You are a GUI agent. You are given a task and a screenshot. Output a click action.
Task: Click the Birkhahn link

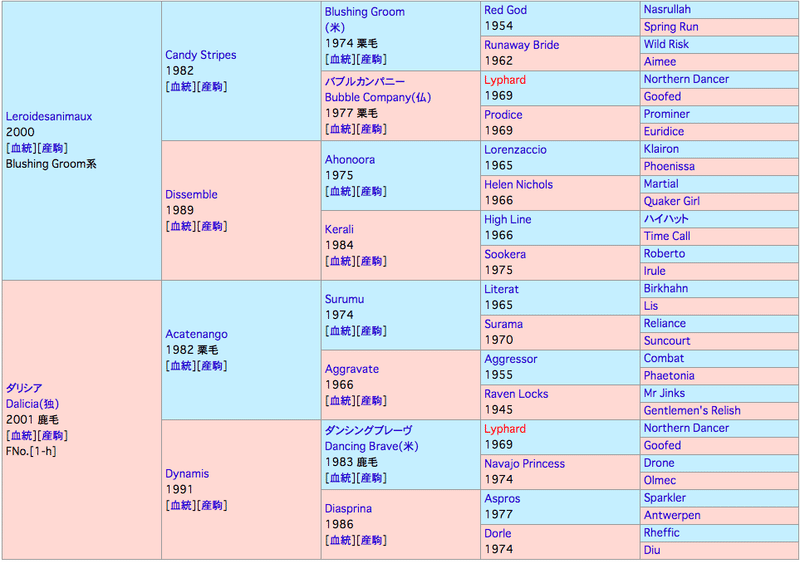pos(666,288)
